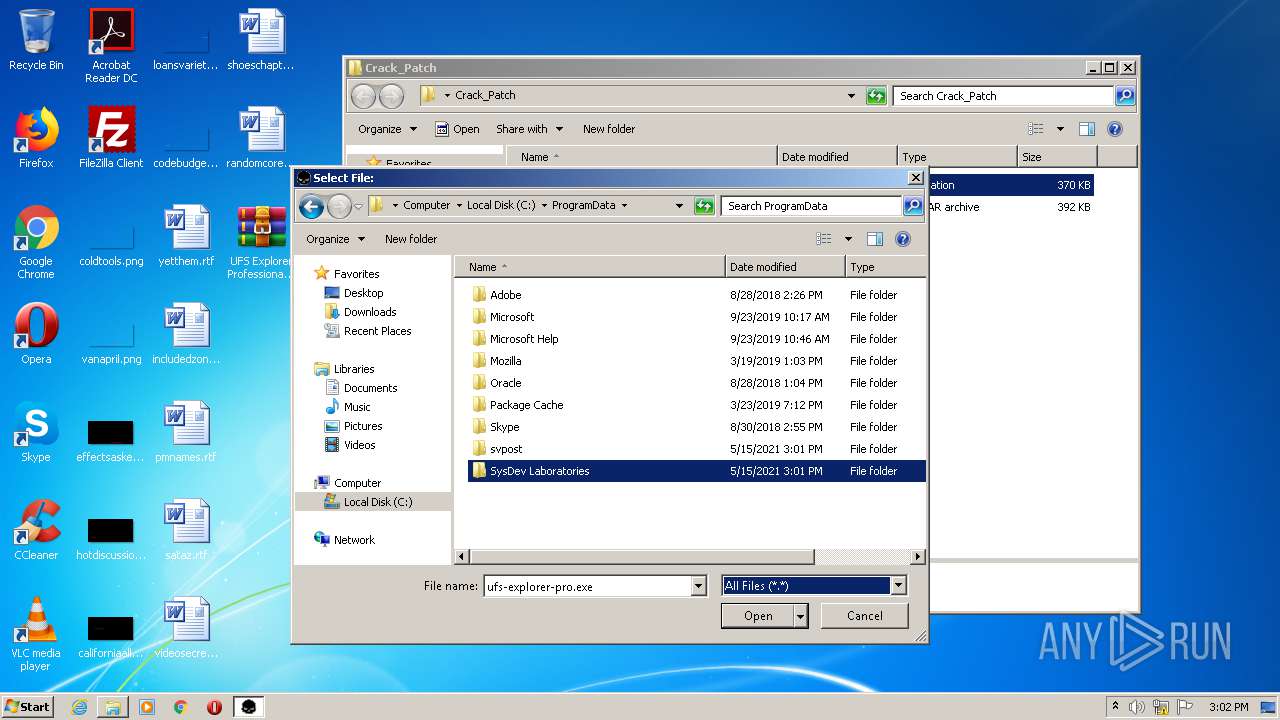Change view icon in Select File dialog
Screen dimensions: 1280x720
pyautogui.click(x=824, y=239)
